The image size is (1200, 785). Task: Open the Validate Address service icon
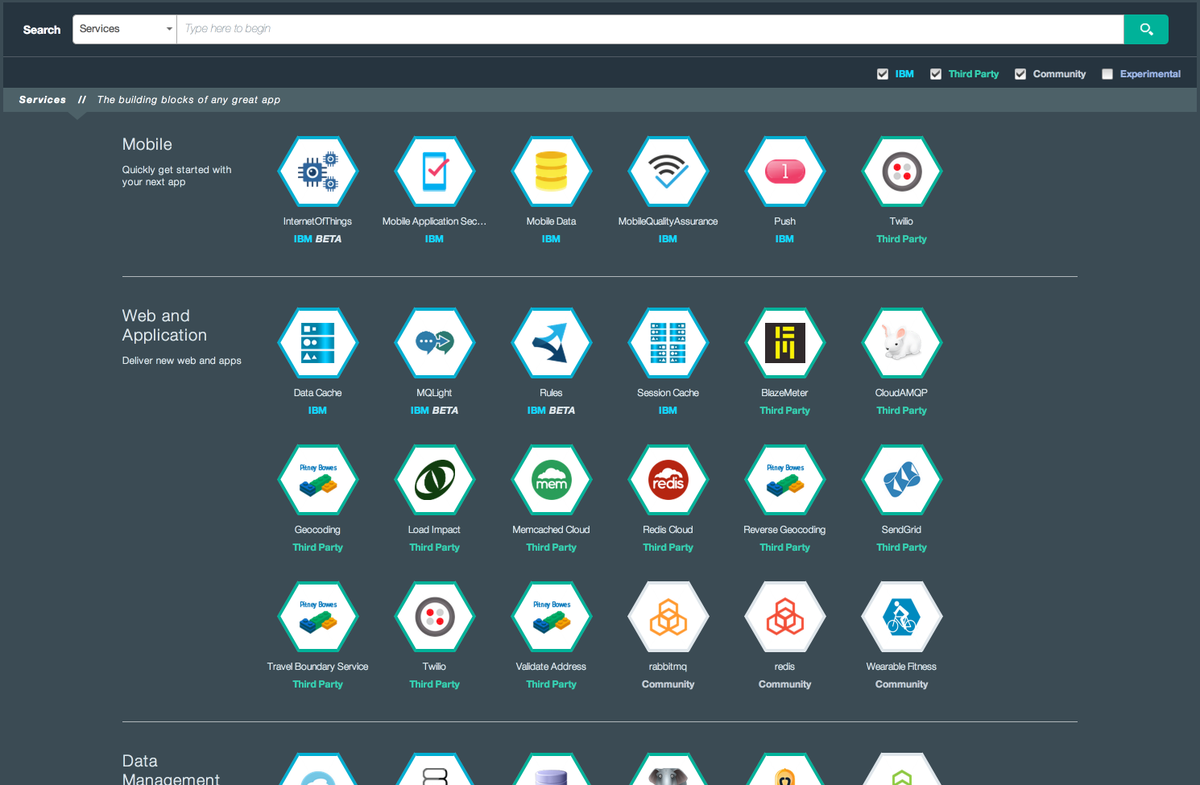(551, 617)
